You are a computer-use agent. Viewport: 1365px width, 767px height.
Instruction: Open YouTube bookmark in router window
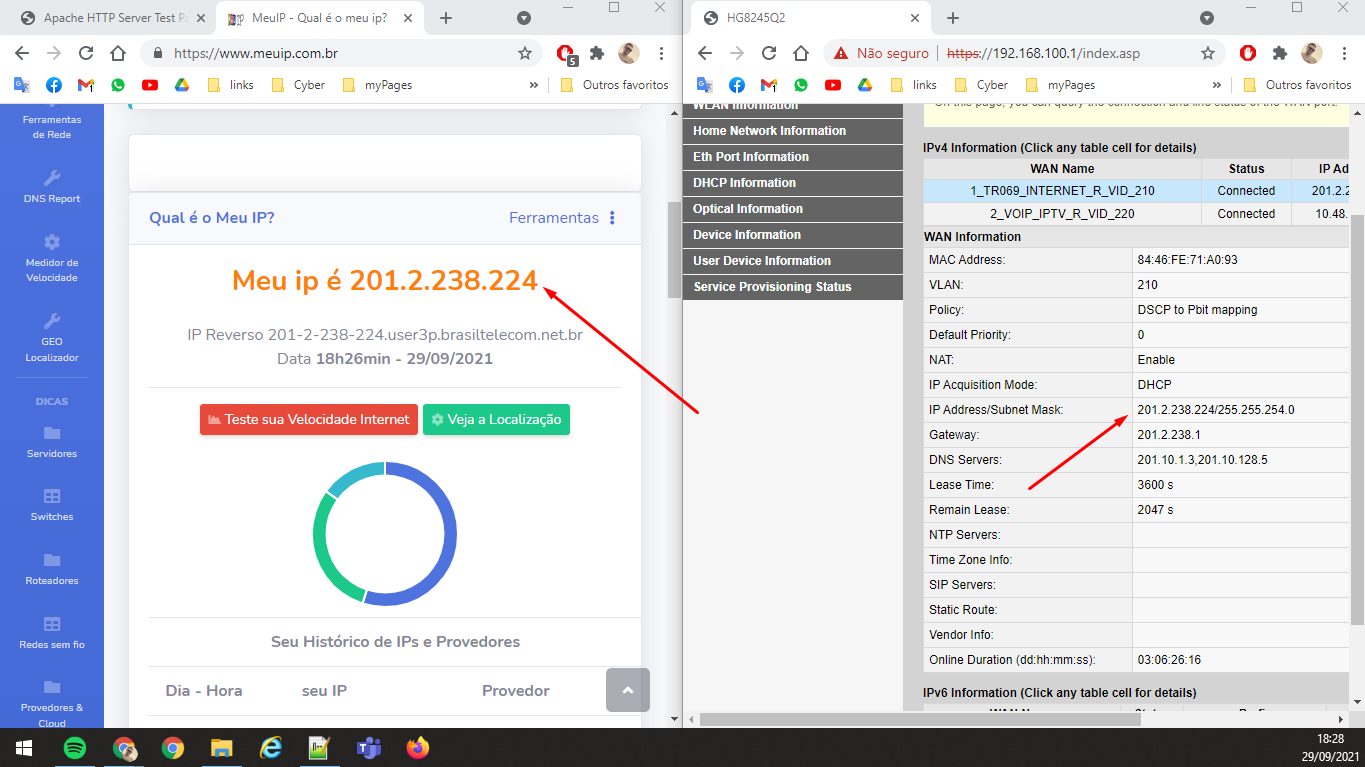833,85
